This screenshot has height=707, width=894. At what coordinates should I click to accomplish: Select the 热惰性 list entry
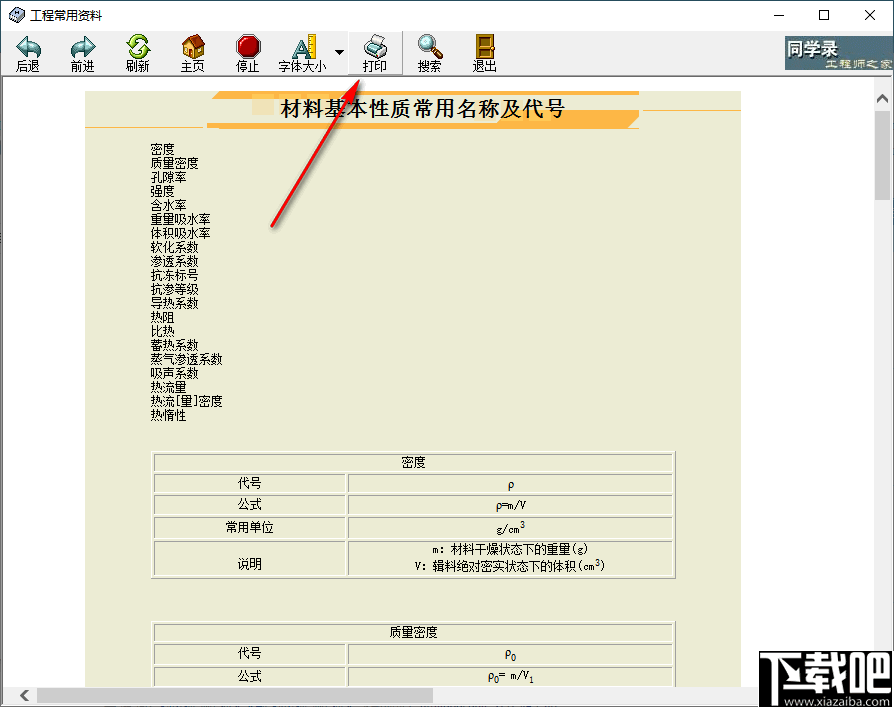(168, 415)
